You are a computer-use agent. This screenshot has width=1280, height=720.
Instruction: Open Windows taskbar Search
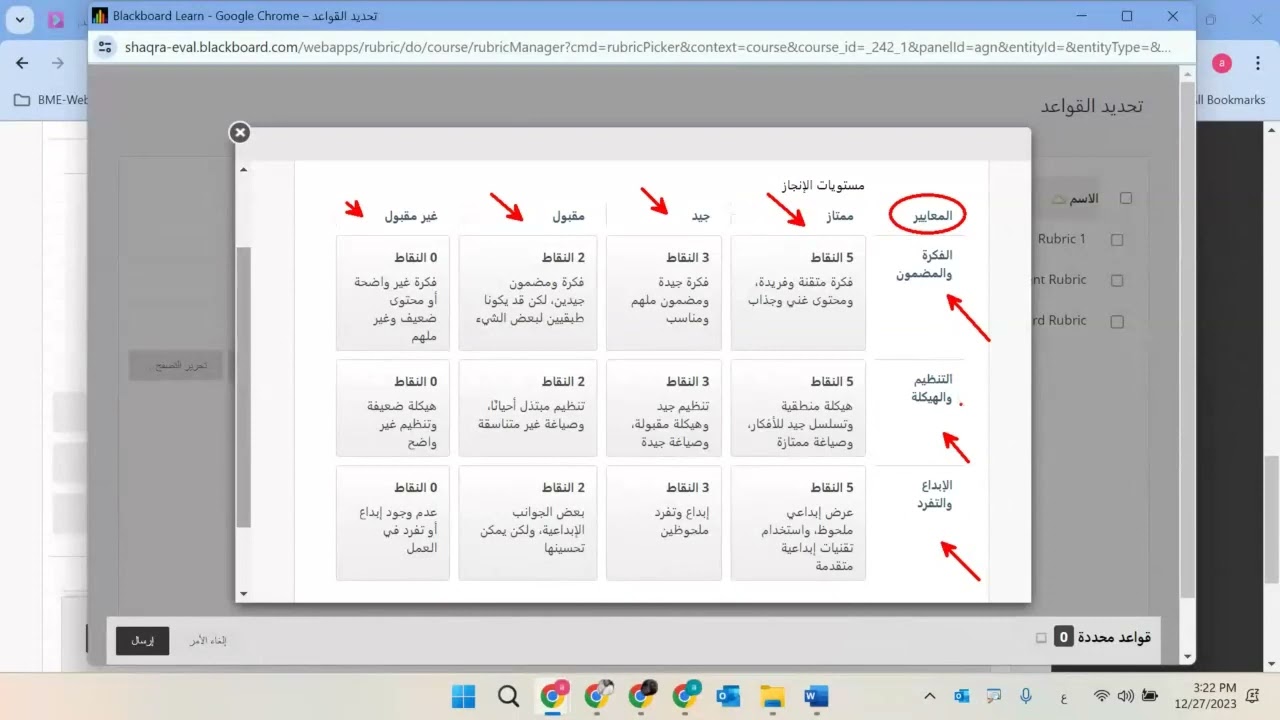508,696
